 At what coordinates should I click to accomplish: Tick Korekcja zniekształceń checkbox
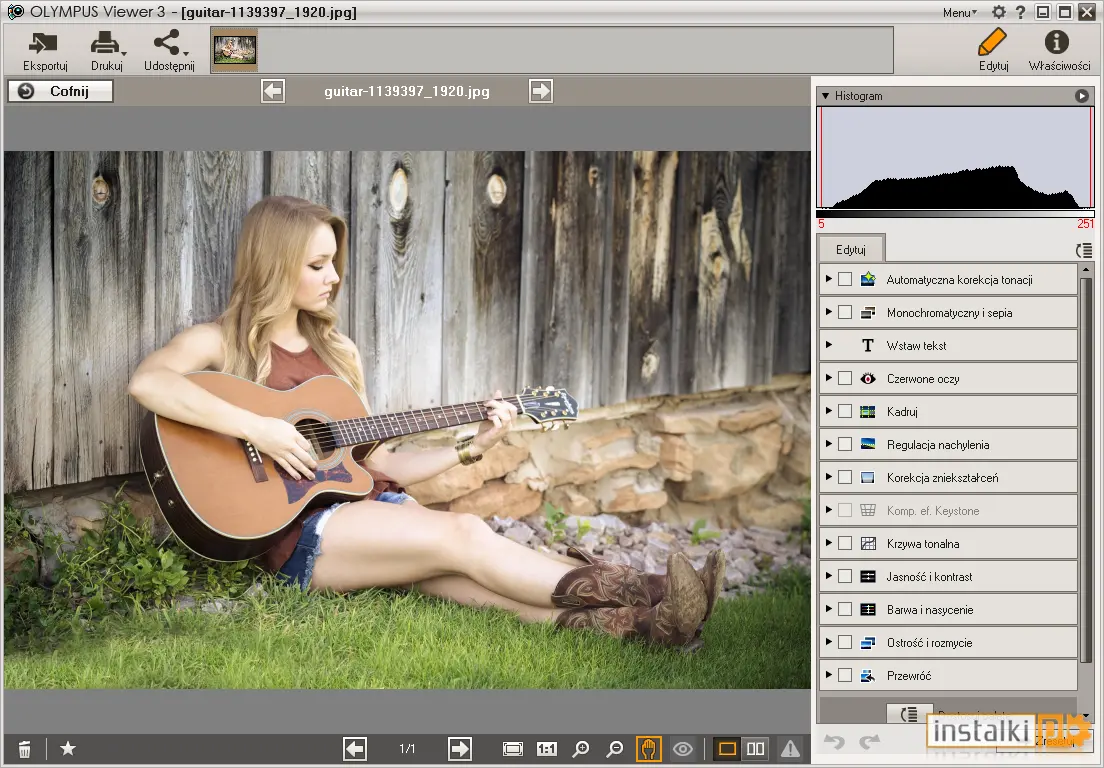[845, 478]
